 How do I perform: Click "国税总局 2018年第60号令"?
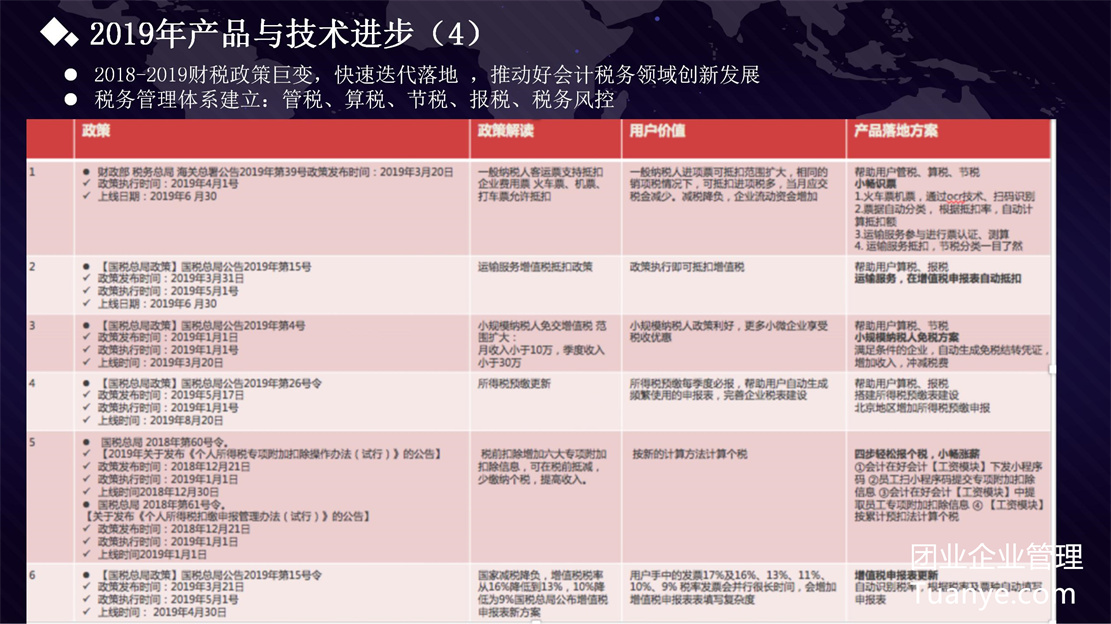pos(163,443)
